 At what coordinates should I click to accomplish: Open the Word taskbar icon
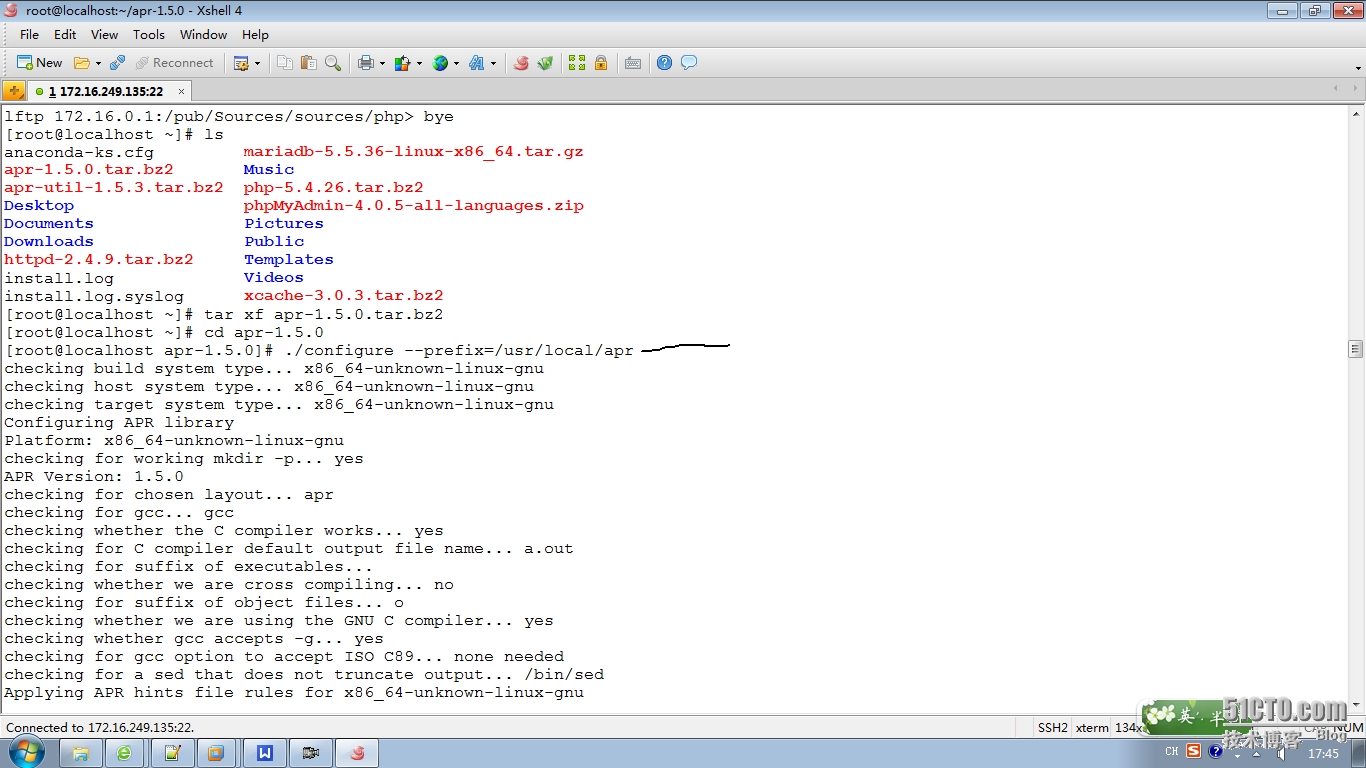(x=265, y=753)
